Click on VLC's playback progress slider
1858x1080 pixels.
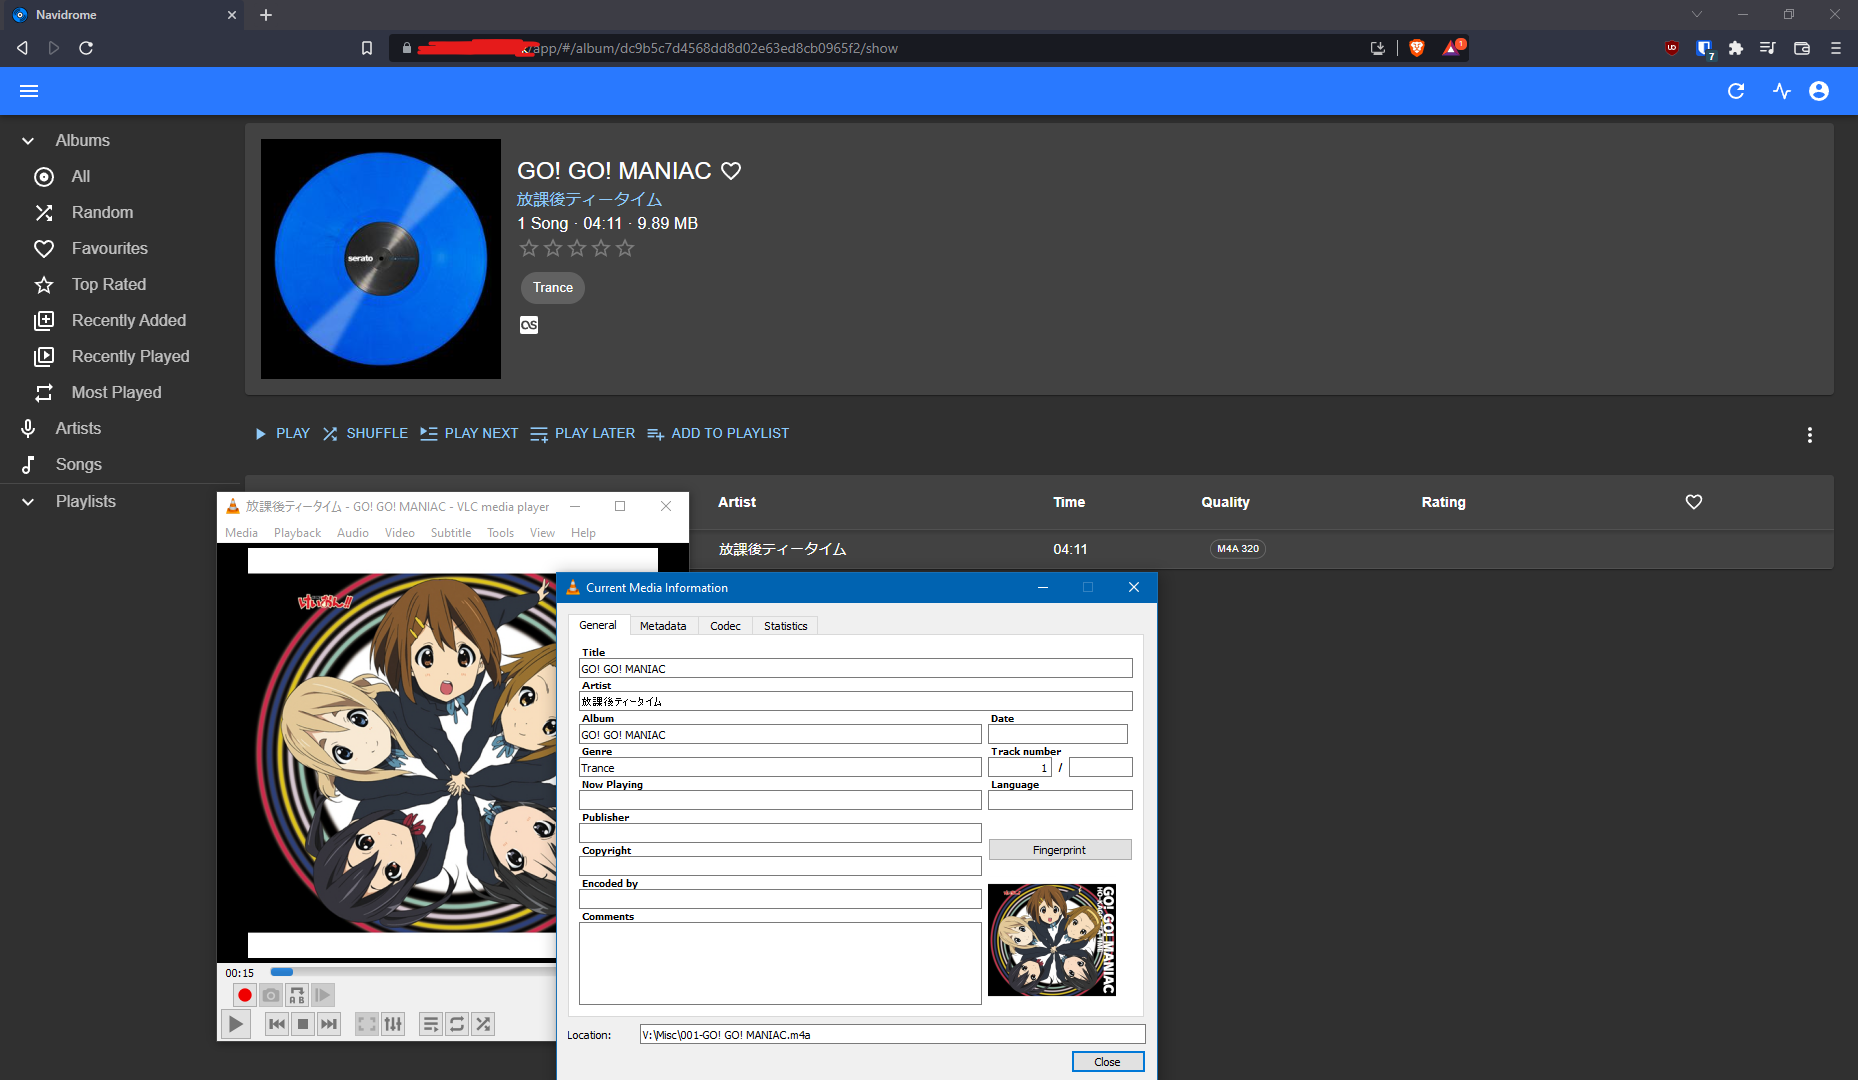point(283,971)
